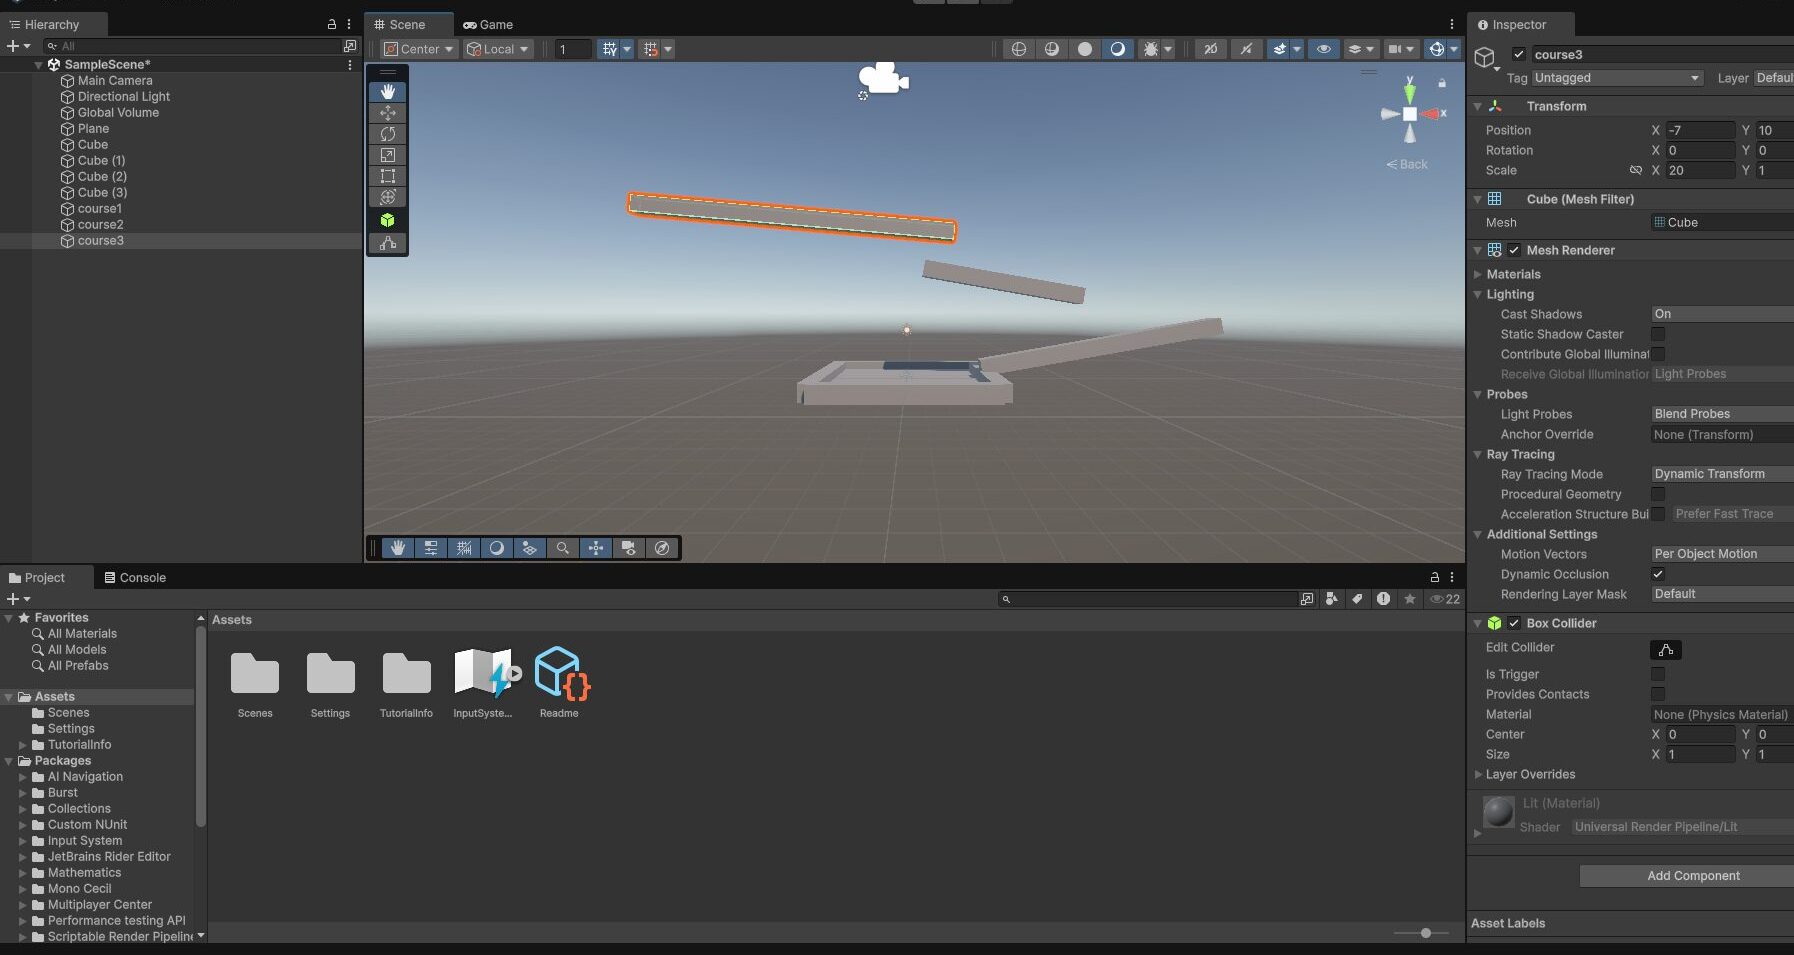The height and width of the screenshot is (955, 1794).
Task: Toggle the Mesh Renderer enabled checkbox
Action: 1514,250
